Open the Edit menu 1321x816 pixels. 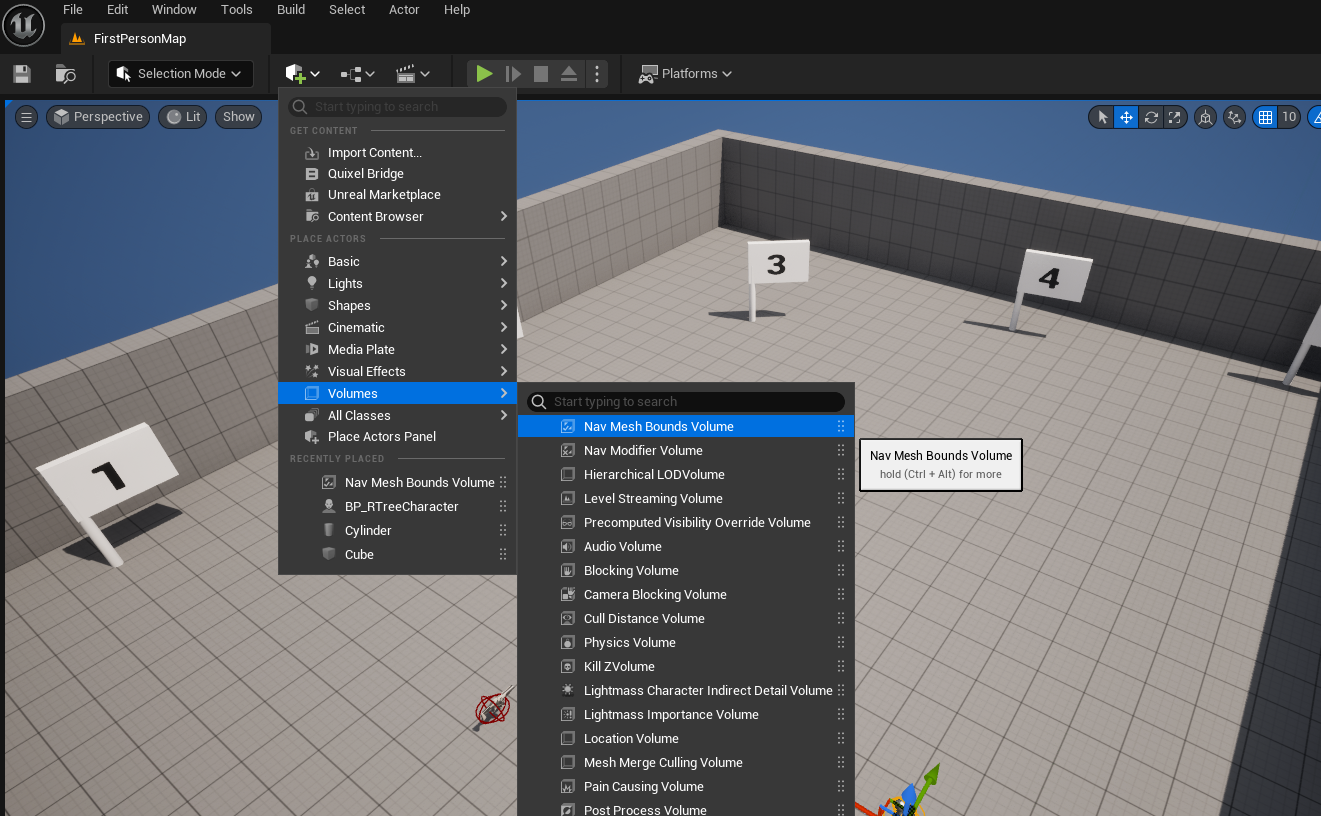(x=118, y=10)
